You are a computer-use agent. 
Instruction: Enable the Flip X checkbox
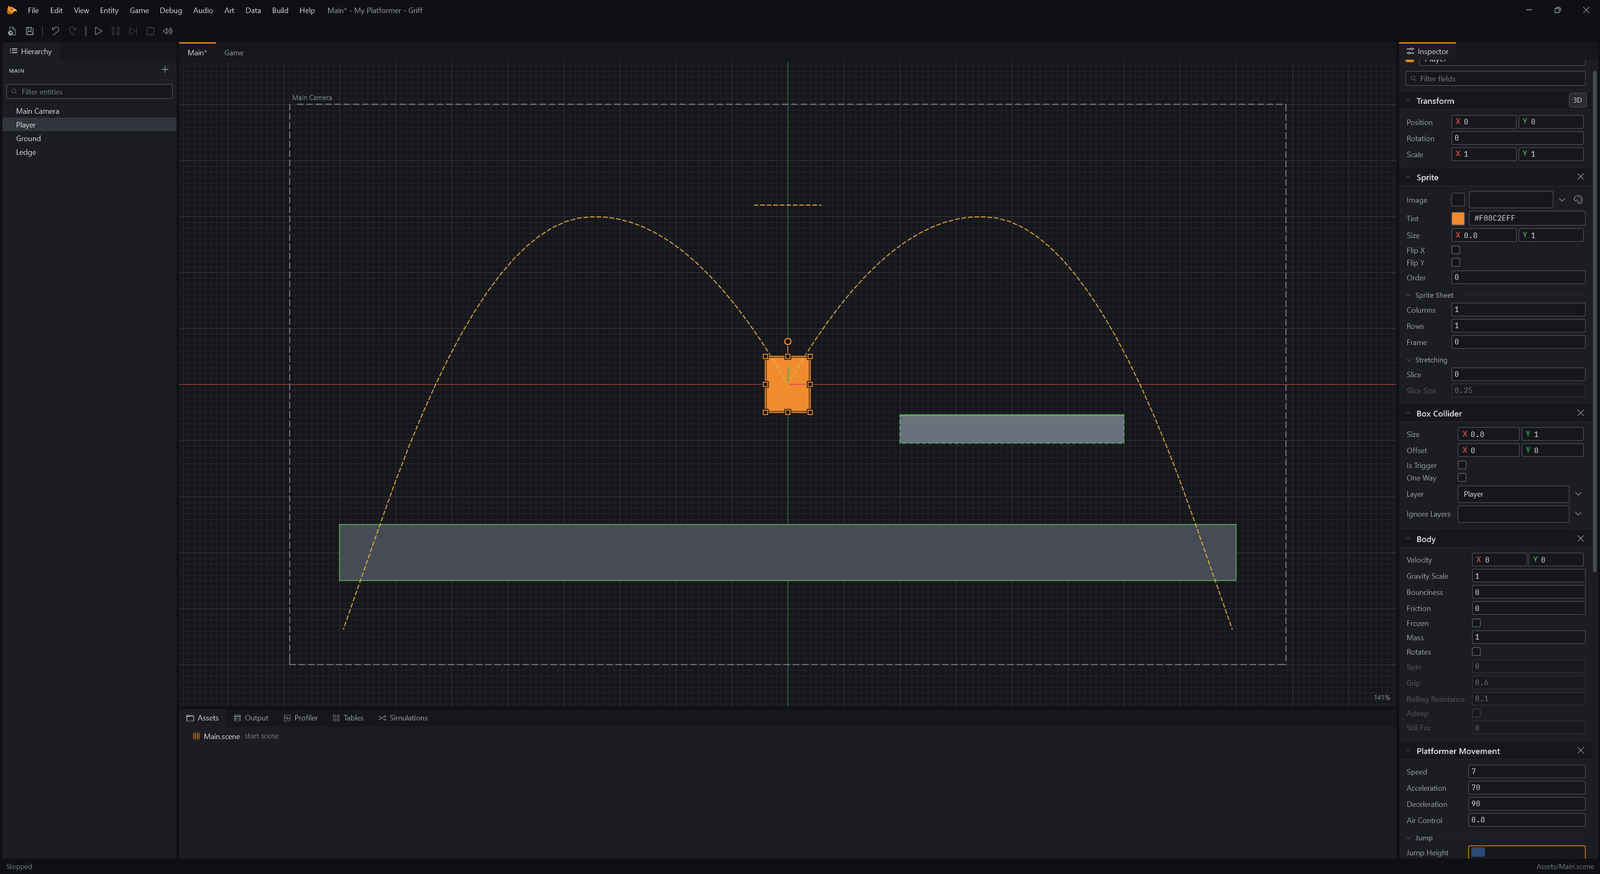(1456, 250)
